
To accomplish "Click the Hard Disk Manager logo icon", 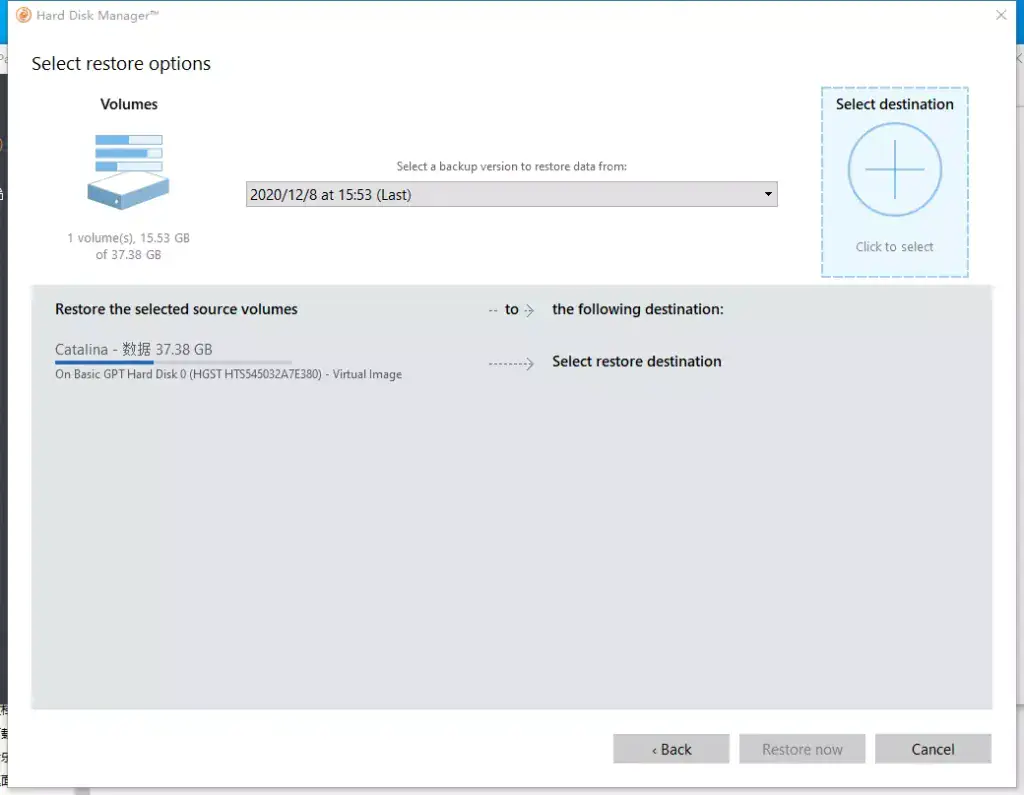I will pyautogui.click(x=24, y=15).
